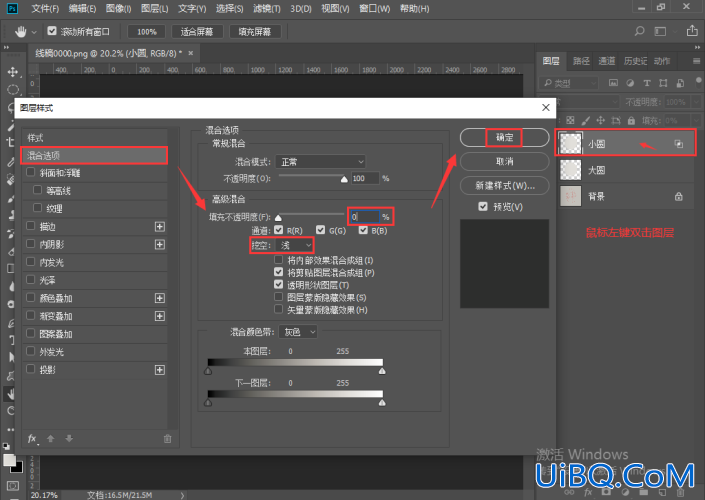
Task: Click the 填充不透明度 slider handle
Action: (278, 218)
